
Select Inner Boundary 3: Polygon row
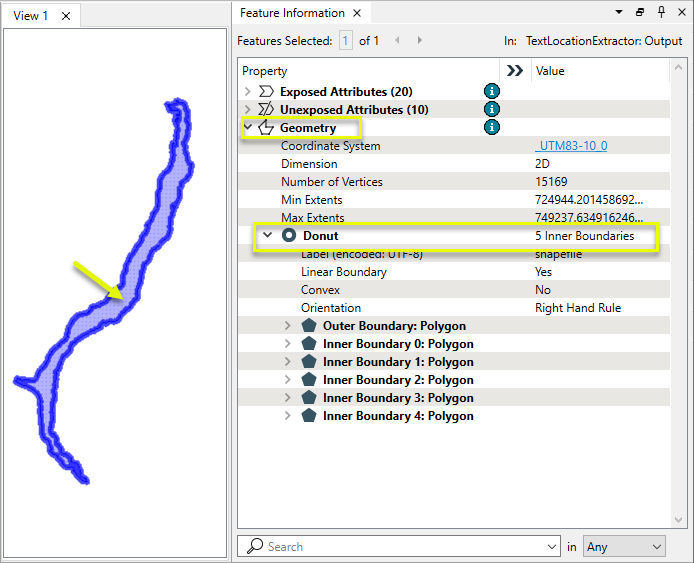(398, 398)
